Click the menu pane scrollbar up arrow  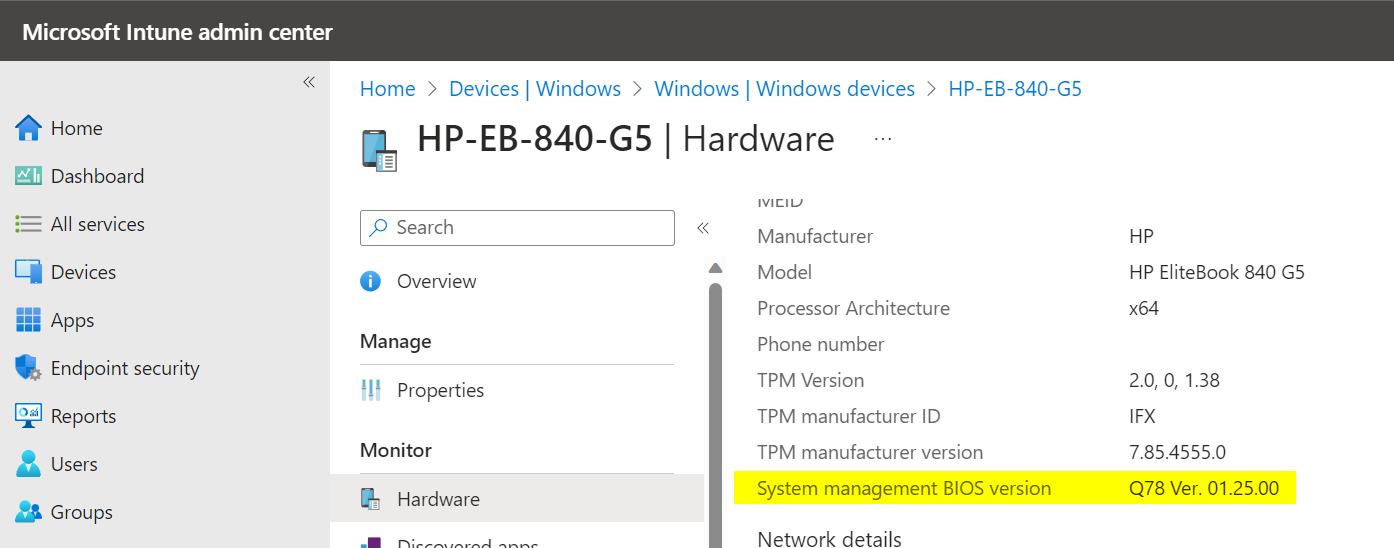coord(715,268)
